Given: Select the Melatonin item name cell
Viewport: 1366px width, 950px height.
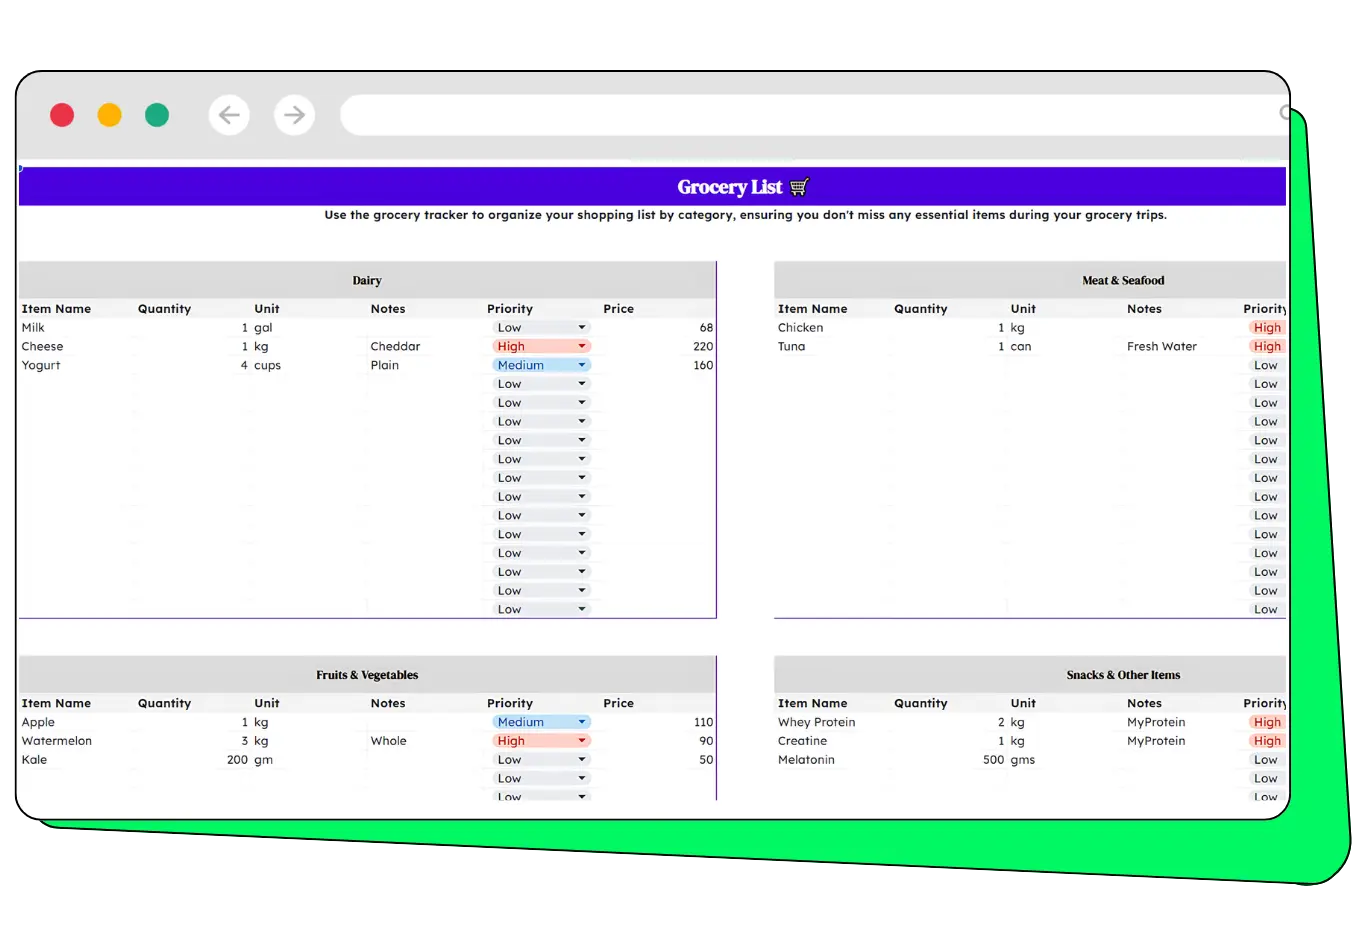Looking at the screenshot, I should (x=806, y=760).
